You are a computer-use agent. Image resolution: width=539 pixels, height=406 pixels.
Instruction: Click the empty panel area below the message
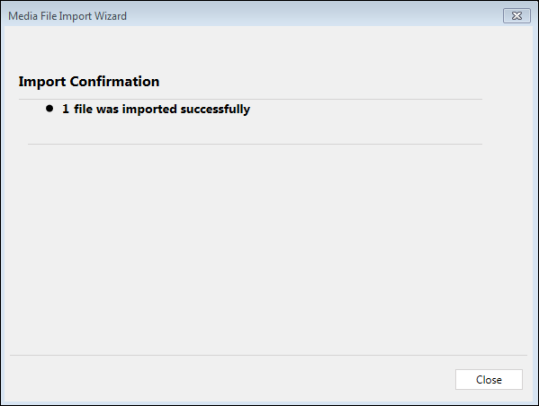tap(268, 249)
